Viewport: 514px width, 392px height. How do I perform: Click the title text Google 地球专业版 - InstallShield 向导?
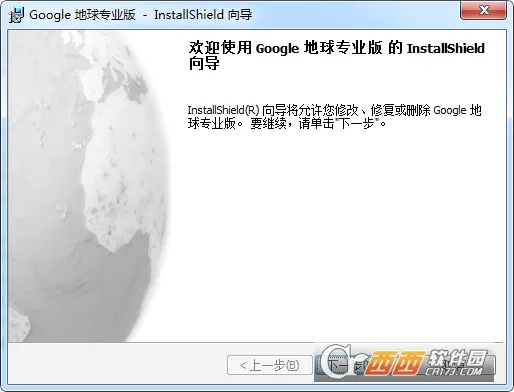141,15
